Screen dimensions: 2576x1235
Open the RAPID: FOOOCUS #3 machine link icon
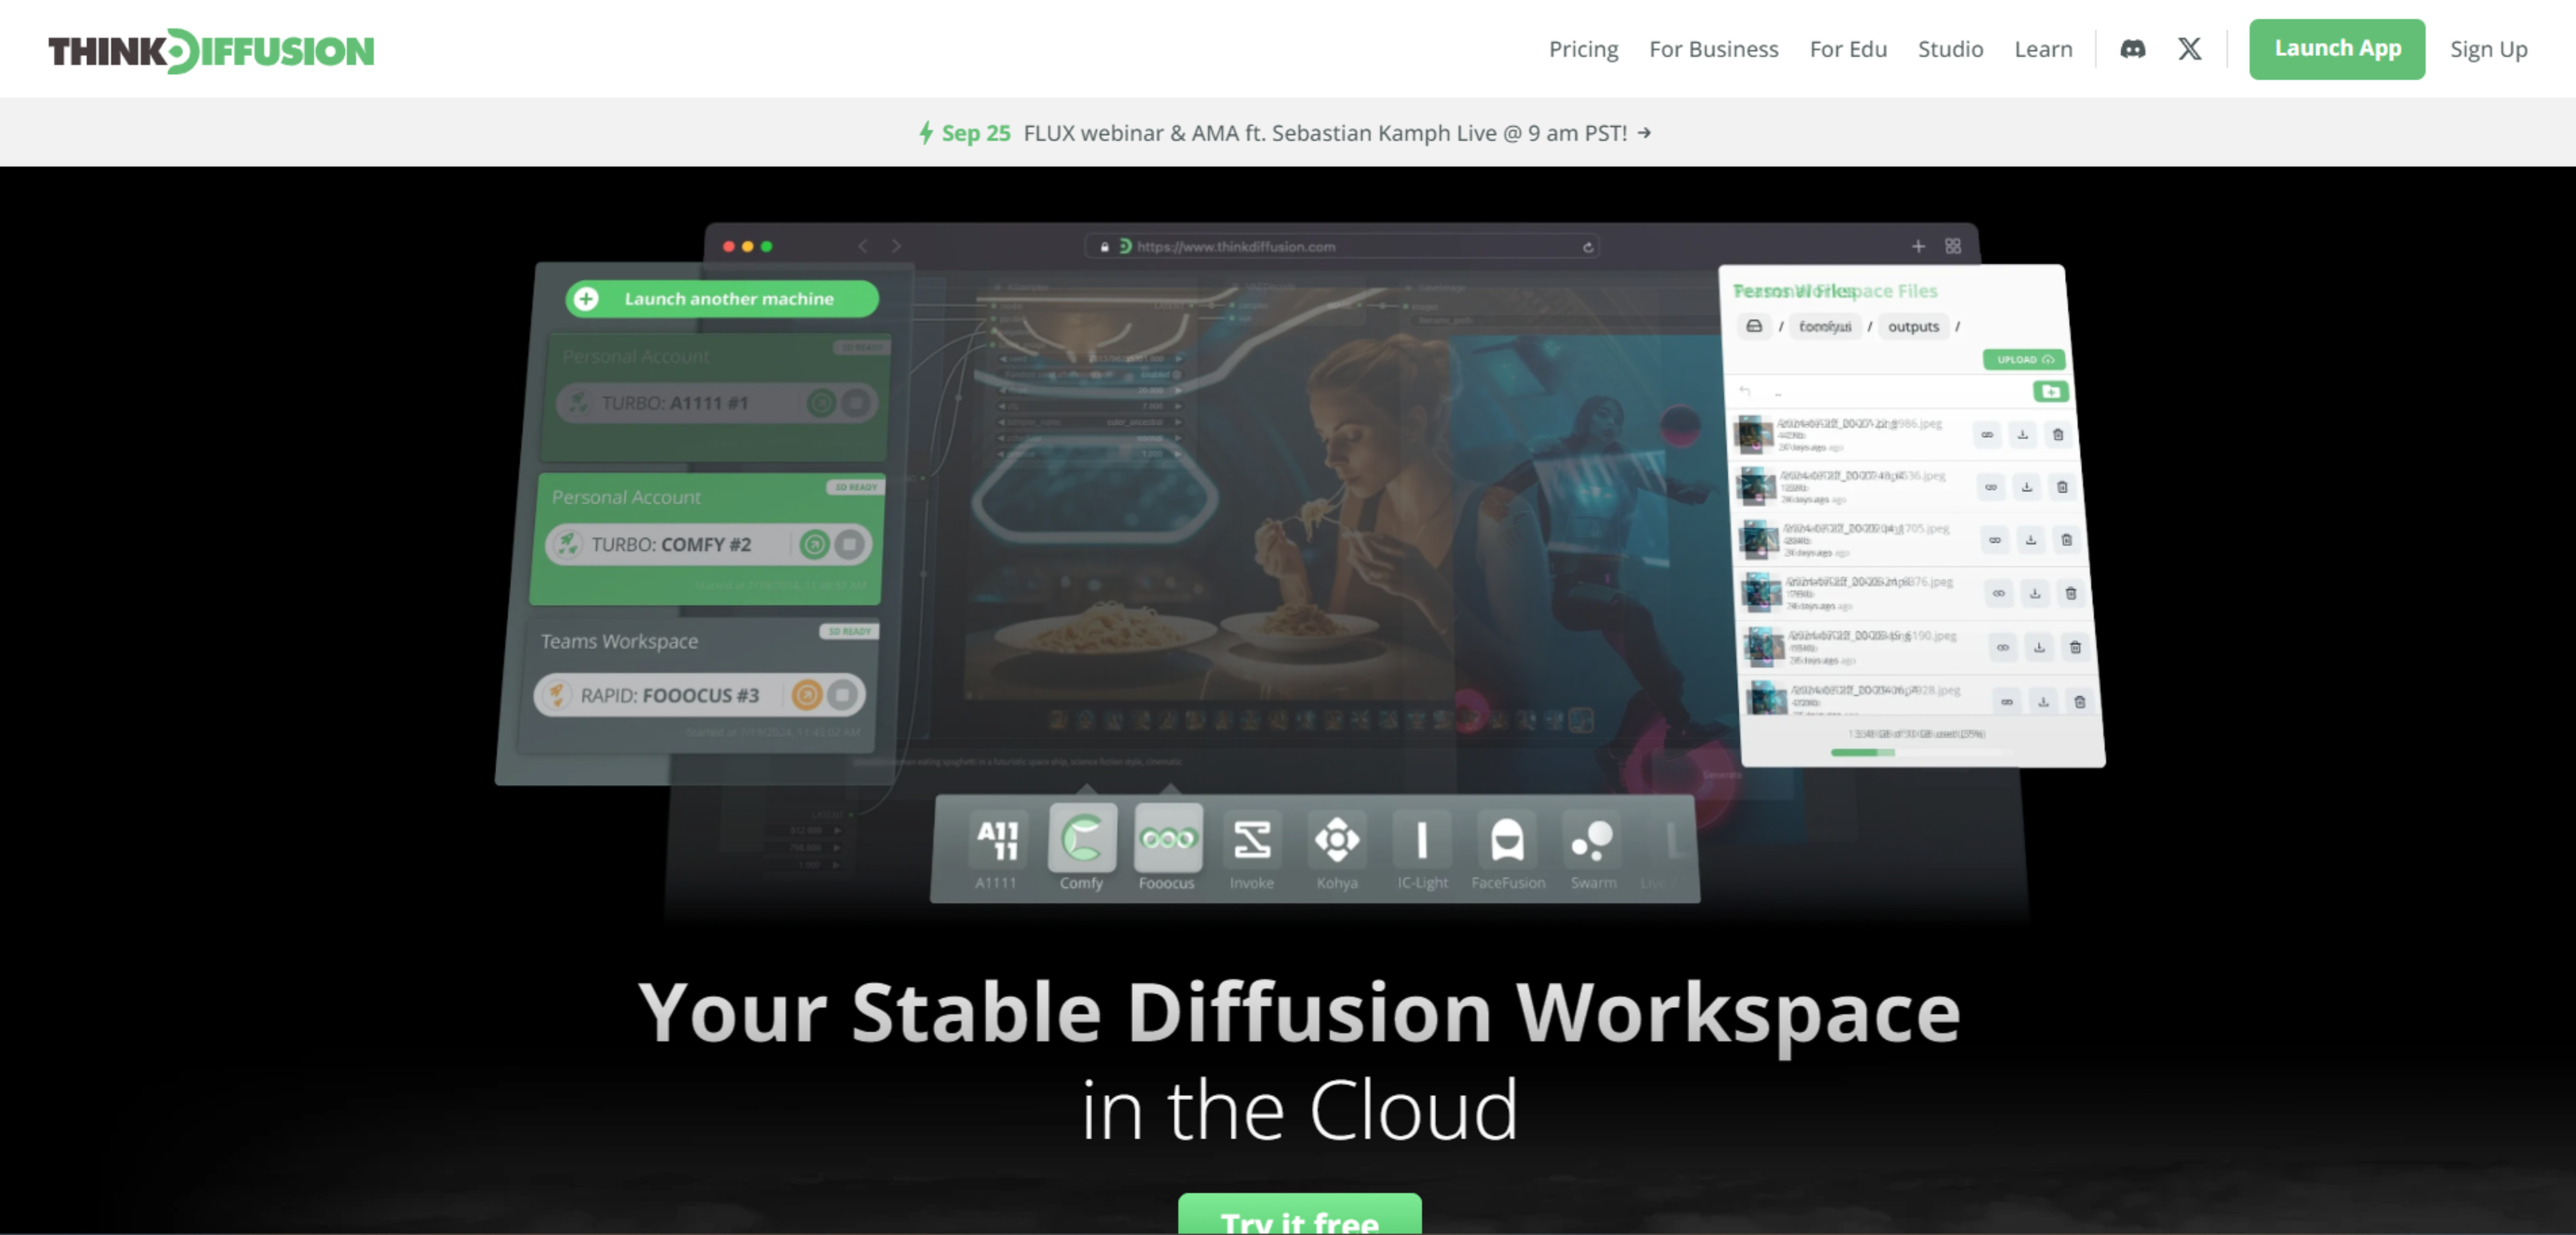click(x=806, y=694)
